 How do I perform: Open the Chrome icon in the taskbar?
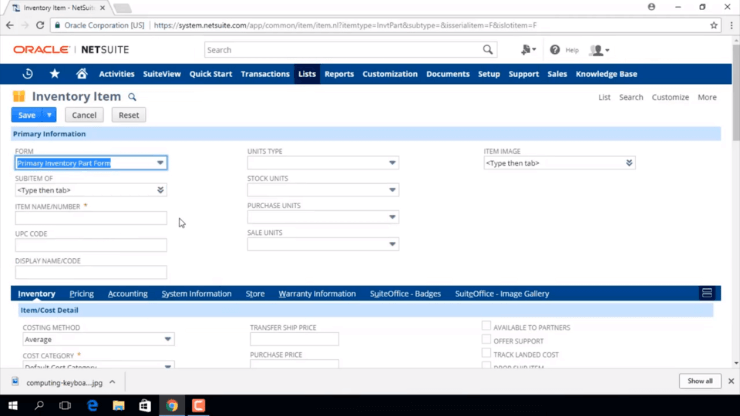click(172, 406)
